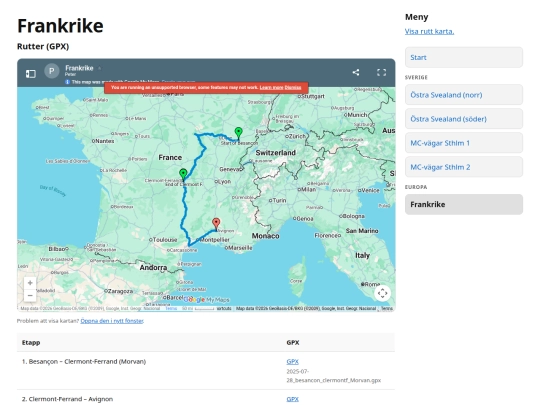Click the map pan control button
Screen dimensions: 540x405
(x=382, y=293)
